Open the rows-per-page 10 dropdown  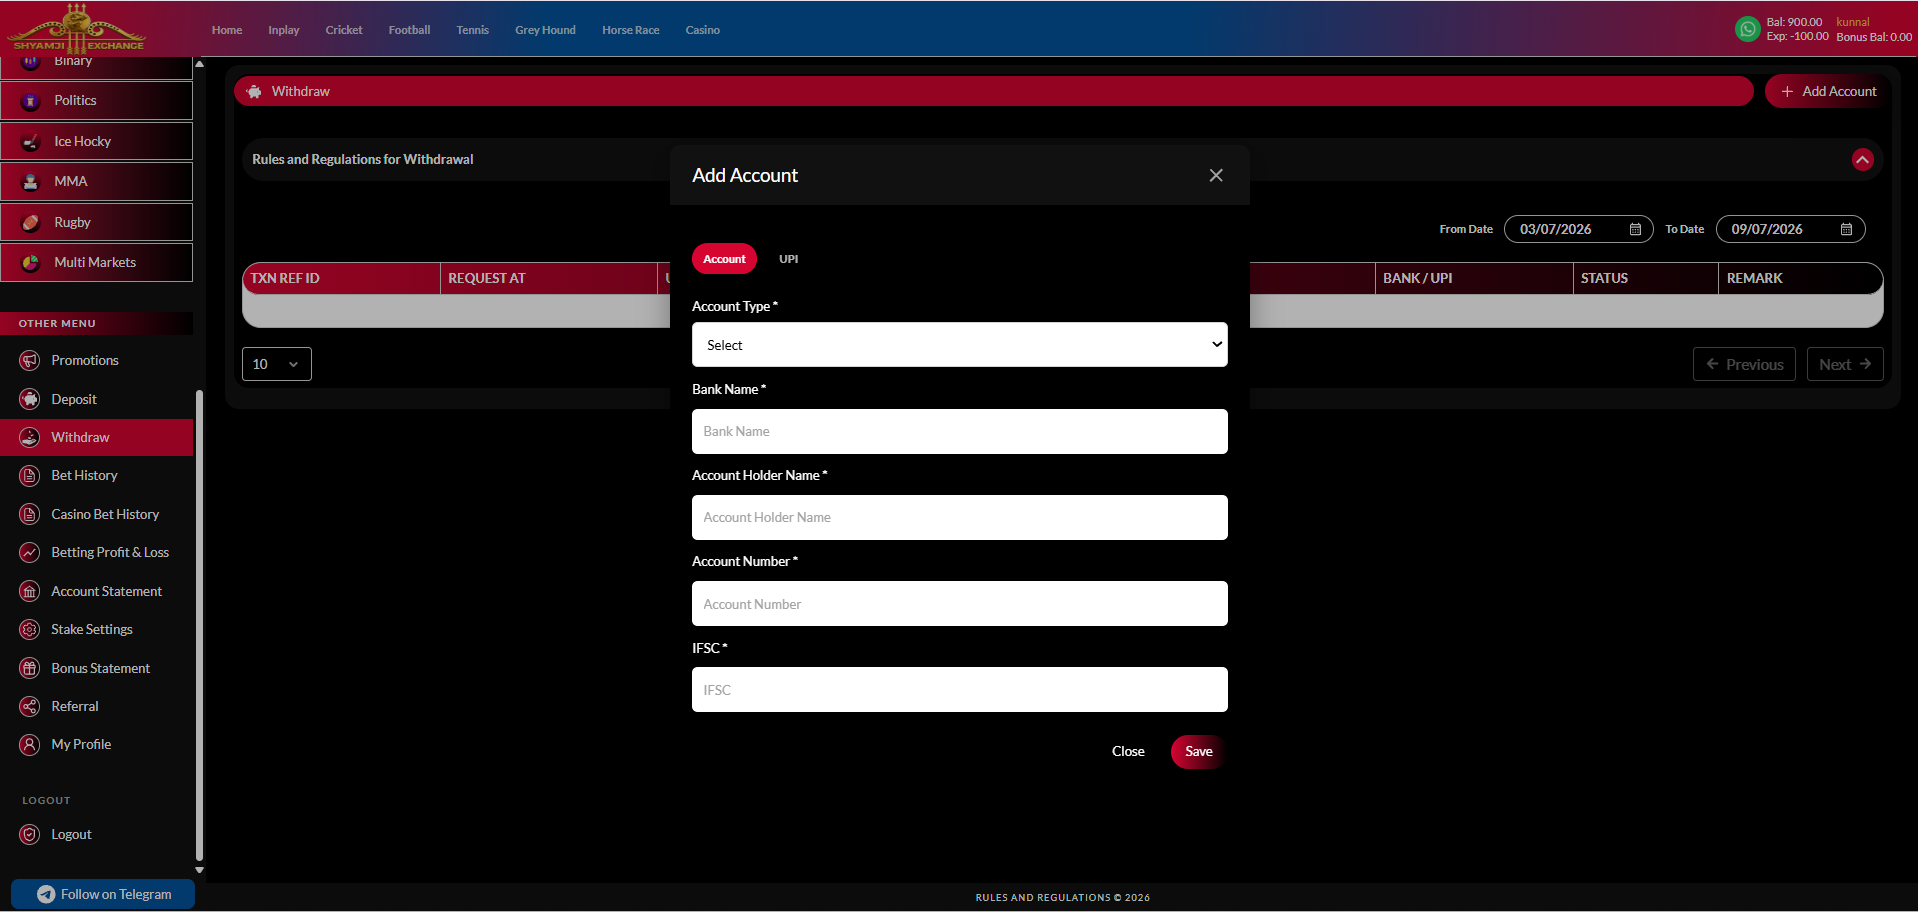[x=277, y=364]
